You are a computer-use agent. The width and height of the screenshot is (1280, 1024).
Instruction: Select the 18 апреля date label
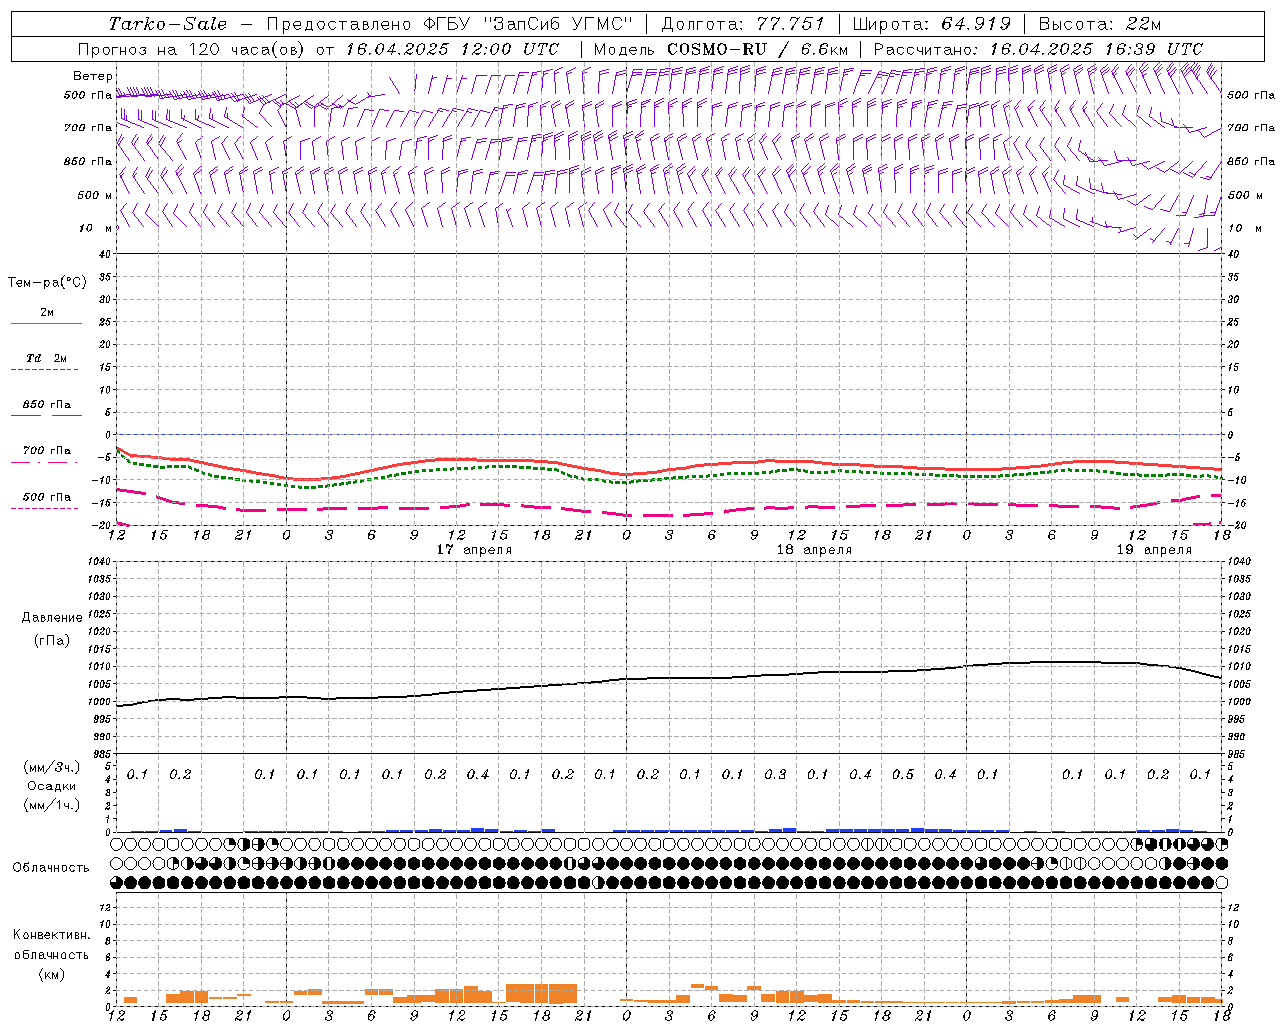coord(814,550)
